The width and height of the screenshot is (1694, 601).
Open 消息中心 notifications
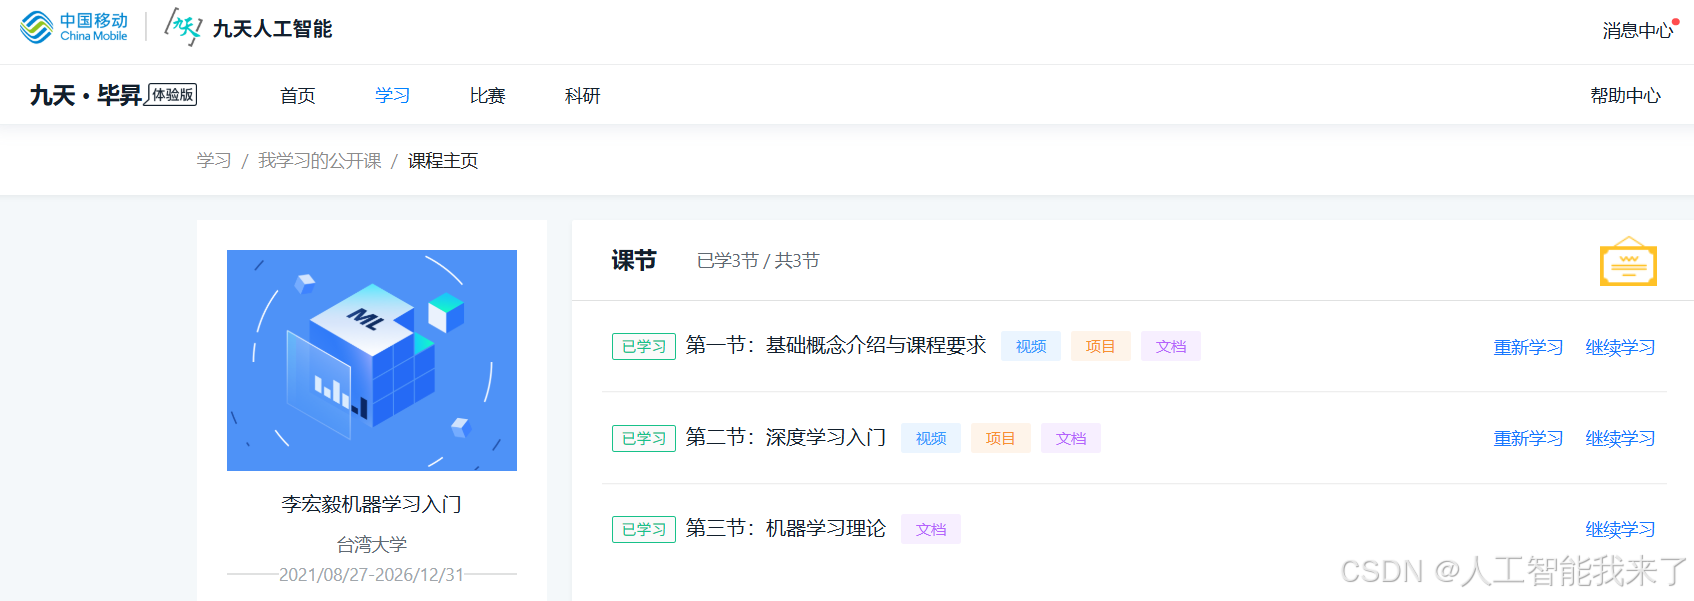click(x=1638, y=30)
